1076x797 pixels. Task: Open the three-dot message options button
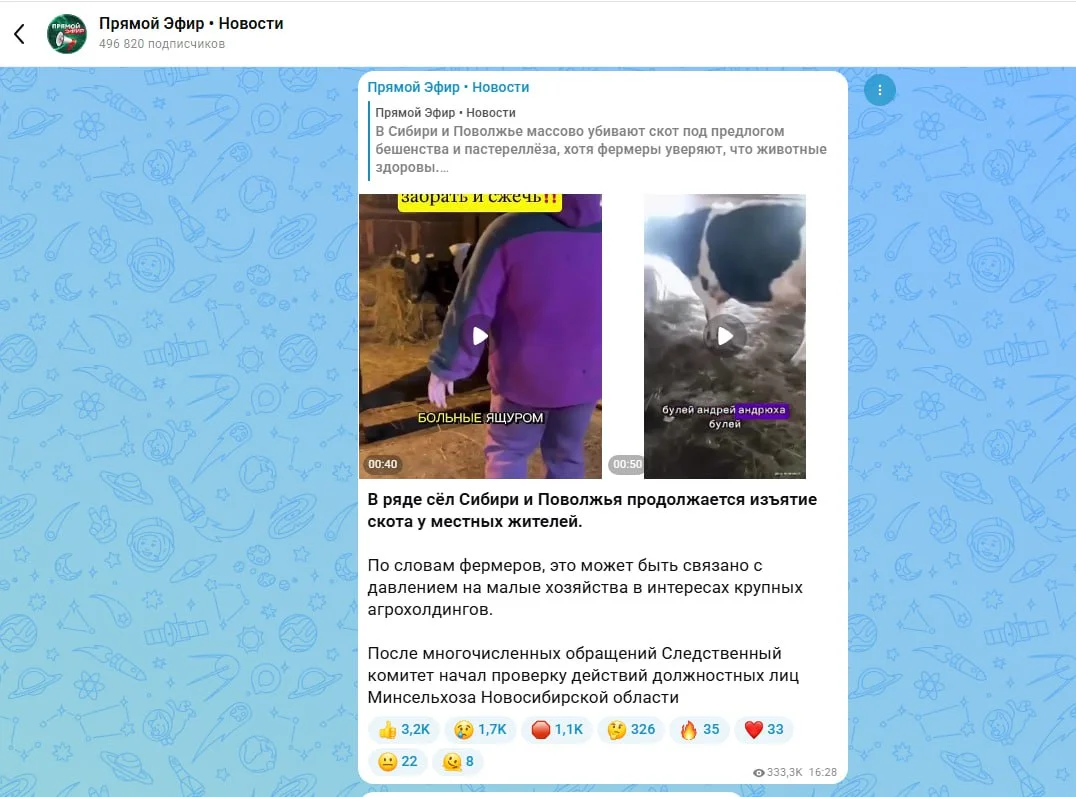pyautogui.click(x=880, y=90)
